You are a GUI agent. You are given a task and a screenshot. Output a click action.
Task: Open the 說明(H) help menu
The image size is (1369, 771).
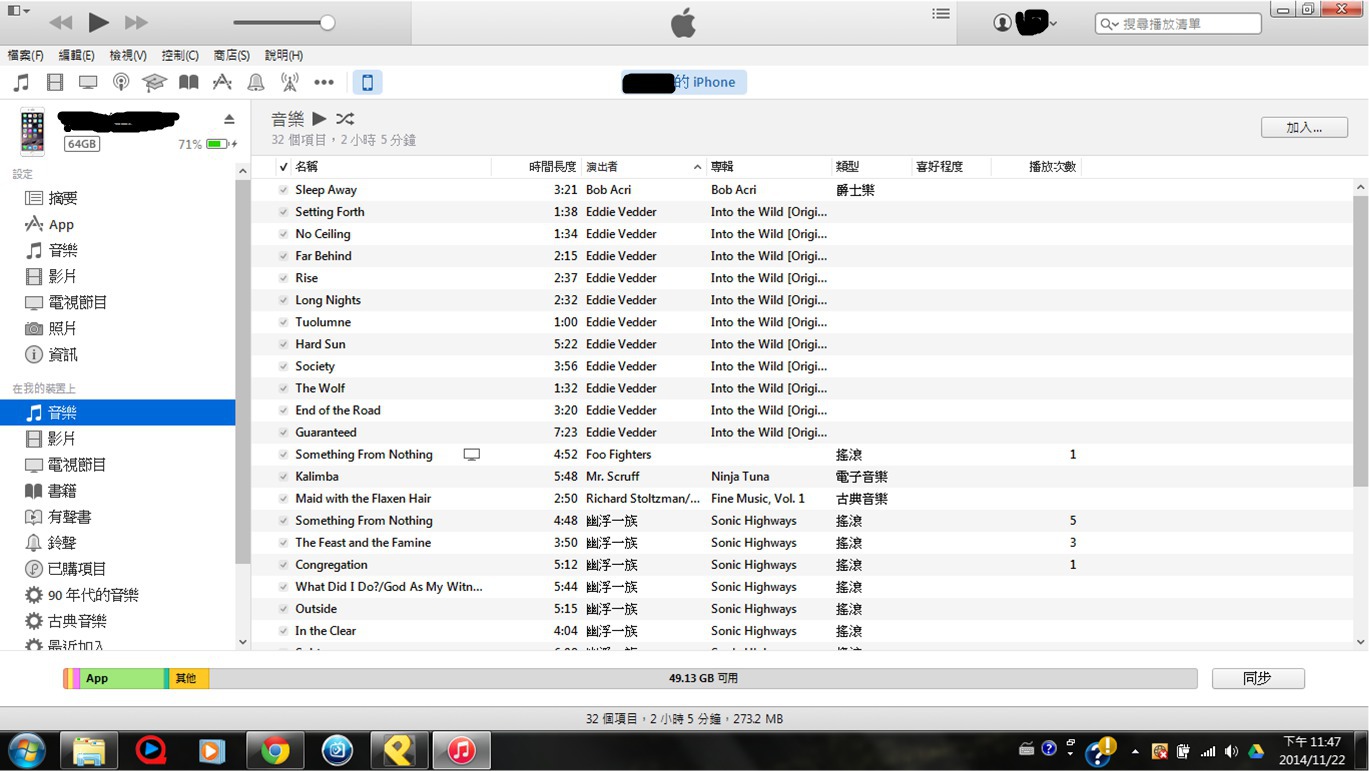tap(284, 56)
